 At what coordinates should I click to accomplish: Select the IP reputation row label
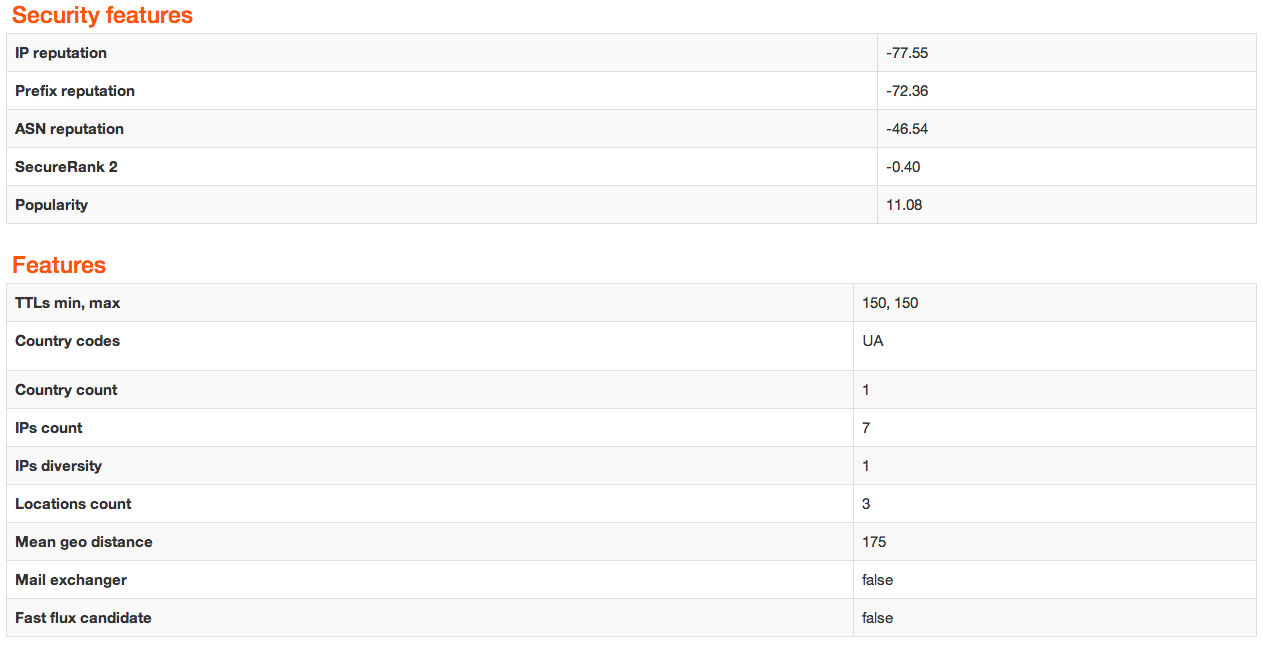point(61,53)
